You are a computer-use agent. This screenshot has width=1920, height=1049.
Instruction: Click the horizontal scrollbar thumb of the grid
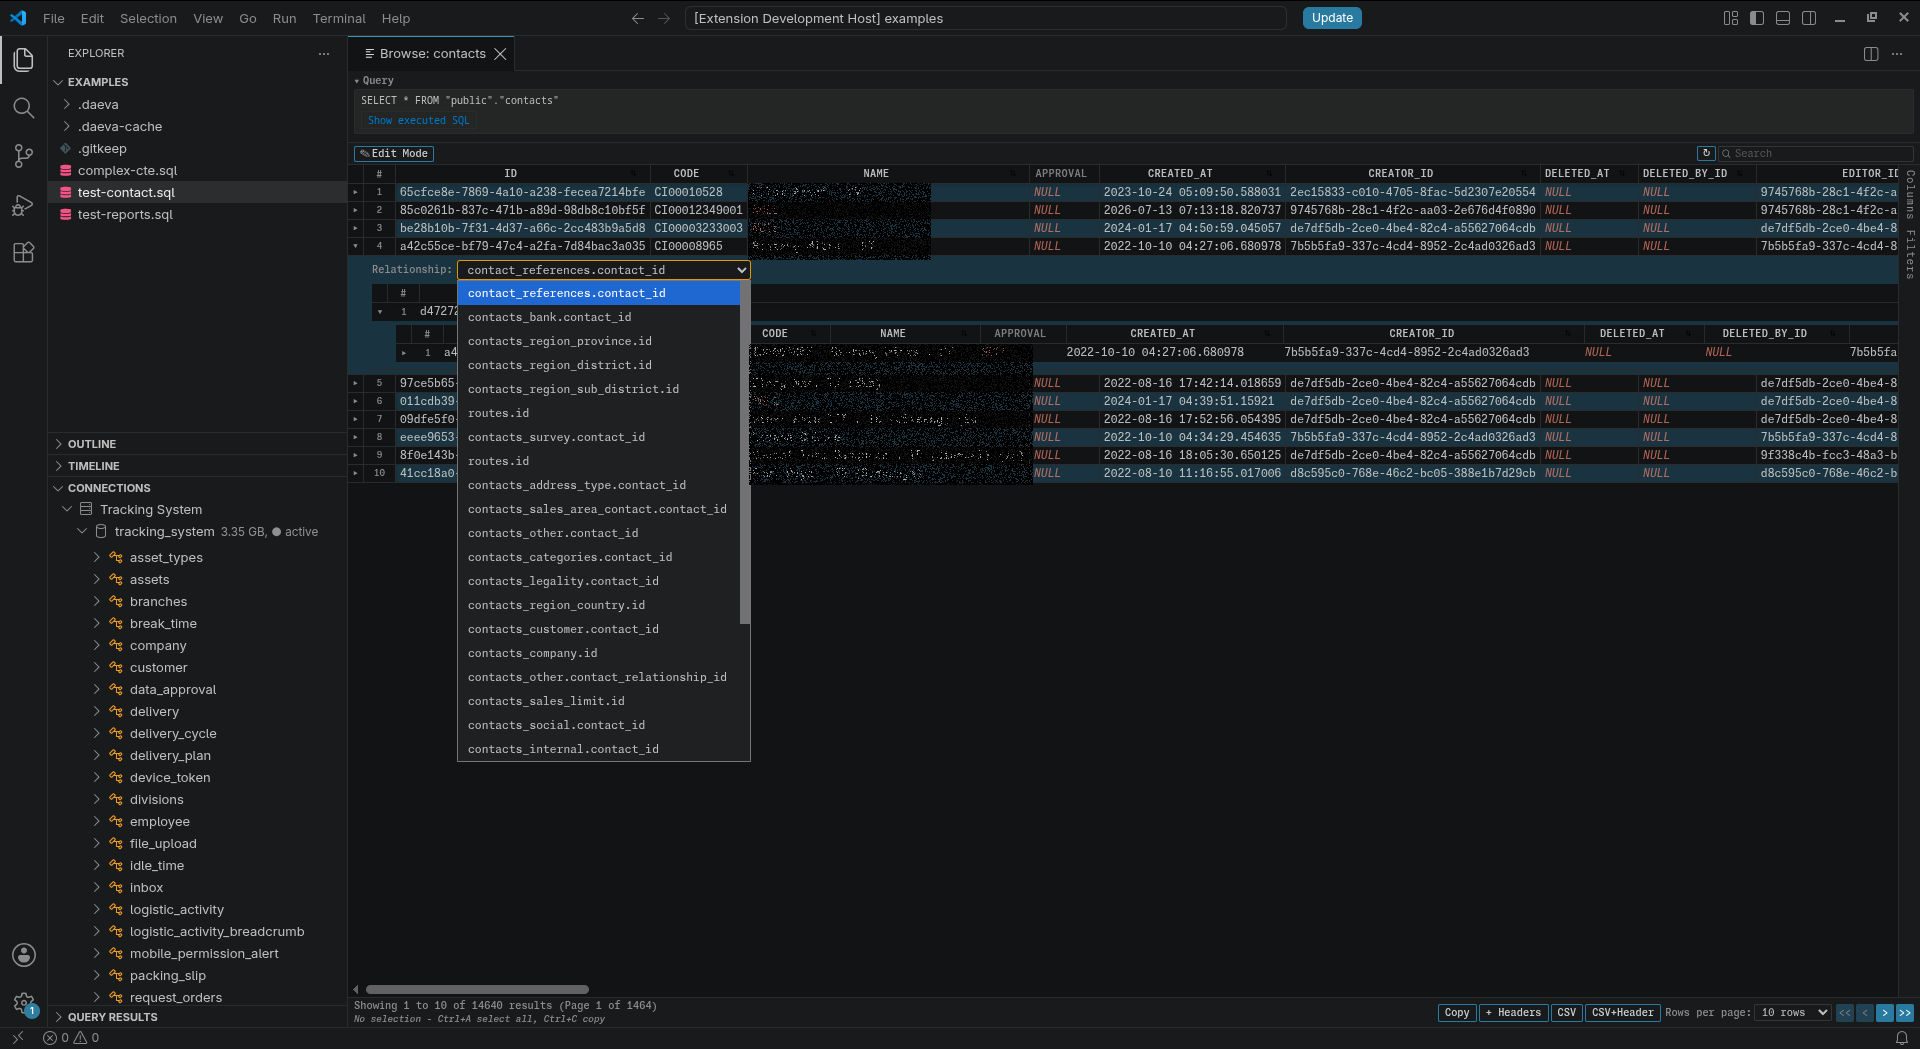point(477,990)
